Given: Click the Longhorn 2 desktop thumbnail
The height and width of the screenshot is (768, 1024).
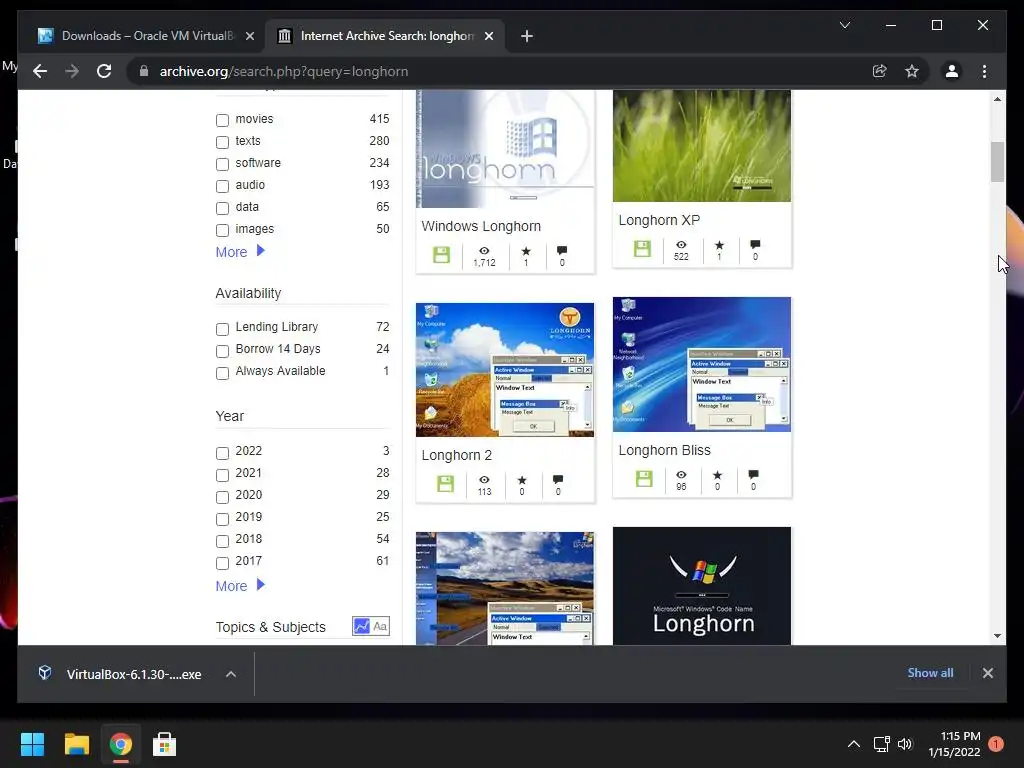Looking at the screenshot, I should click(x=505, y=370).
